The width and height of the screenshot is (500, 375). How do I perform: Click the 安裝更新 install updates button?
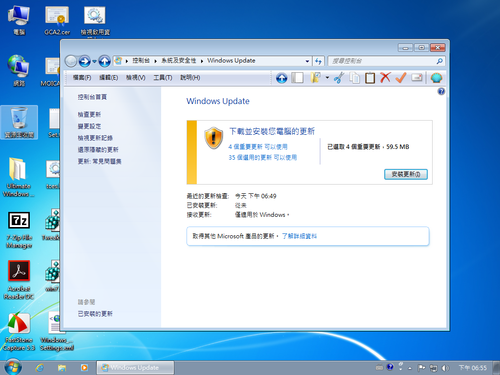[406, 174]
